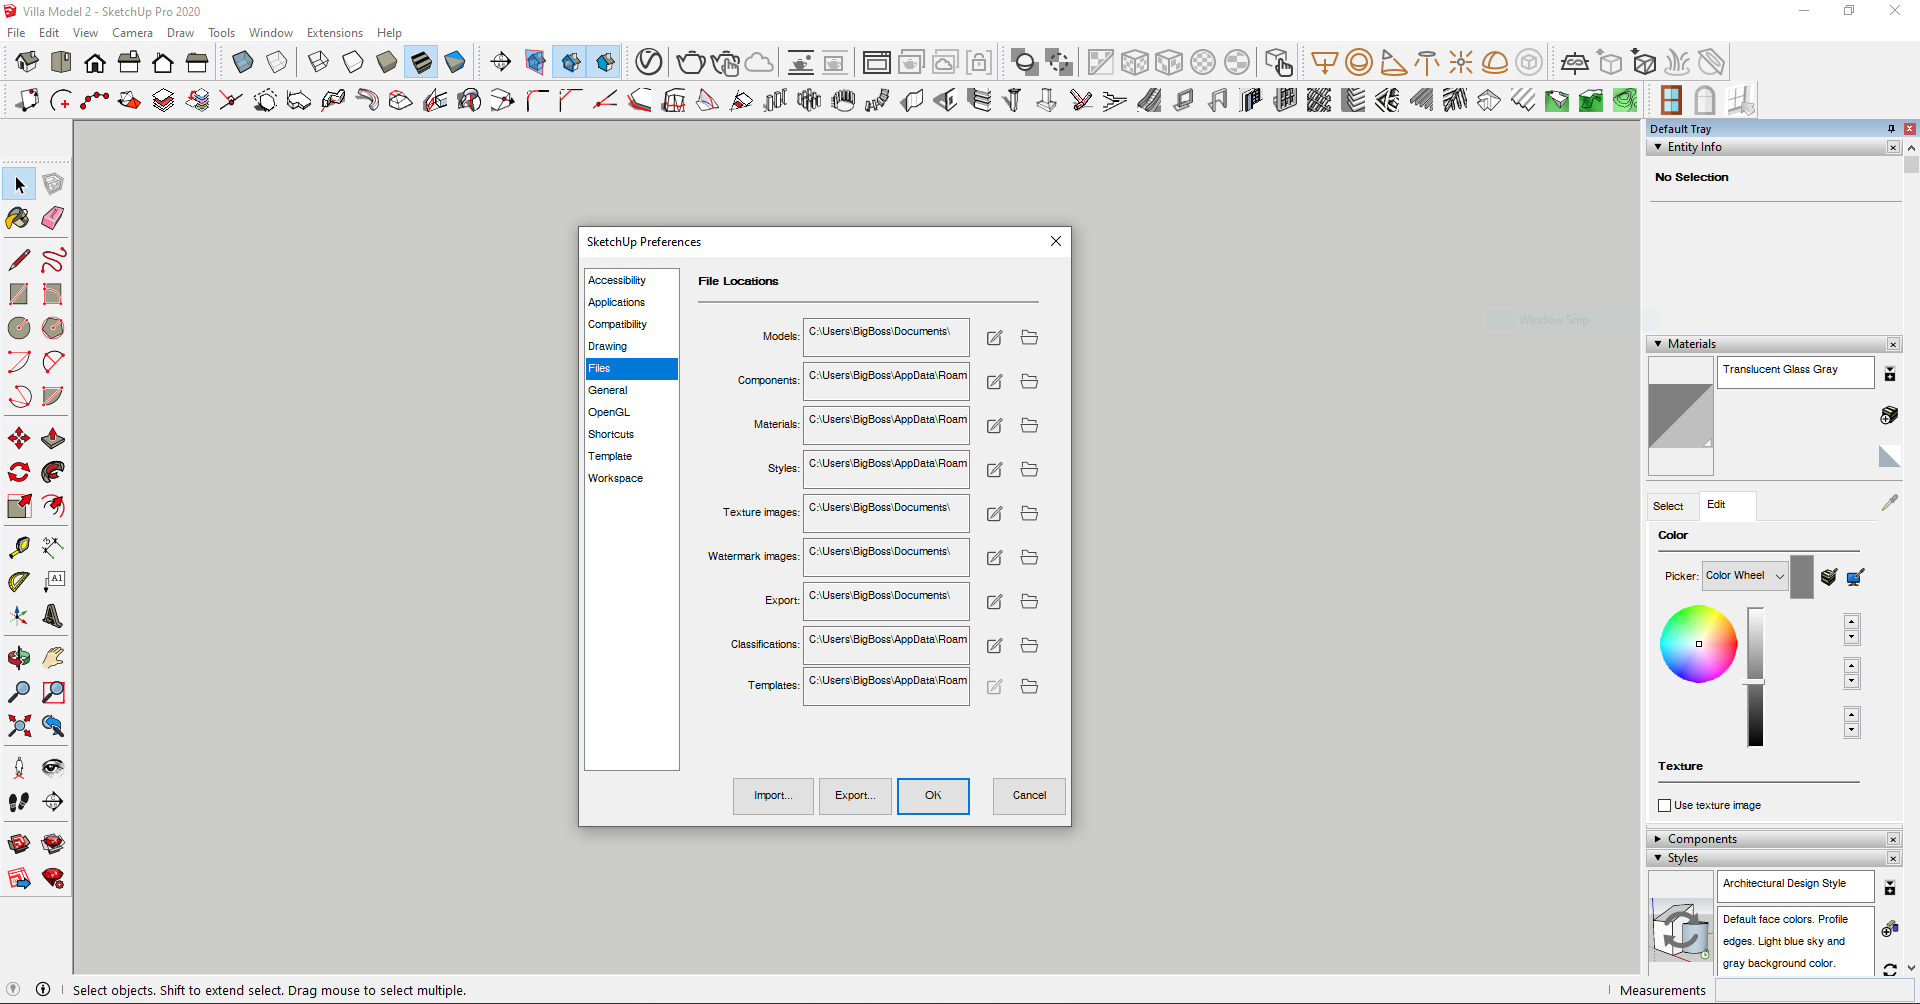Edit the Export path pencil icon
The image size is (1920, 1004).
[994, 602]
